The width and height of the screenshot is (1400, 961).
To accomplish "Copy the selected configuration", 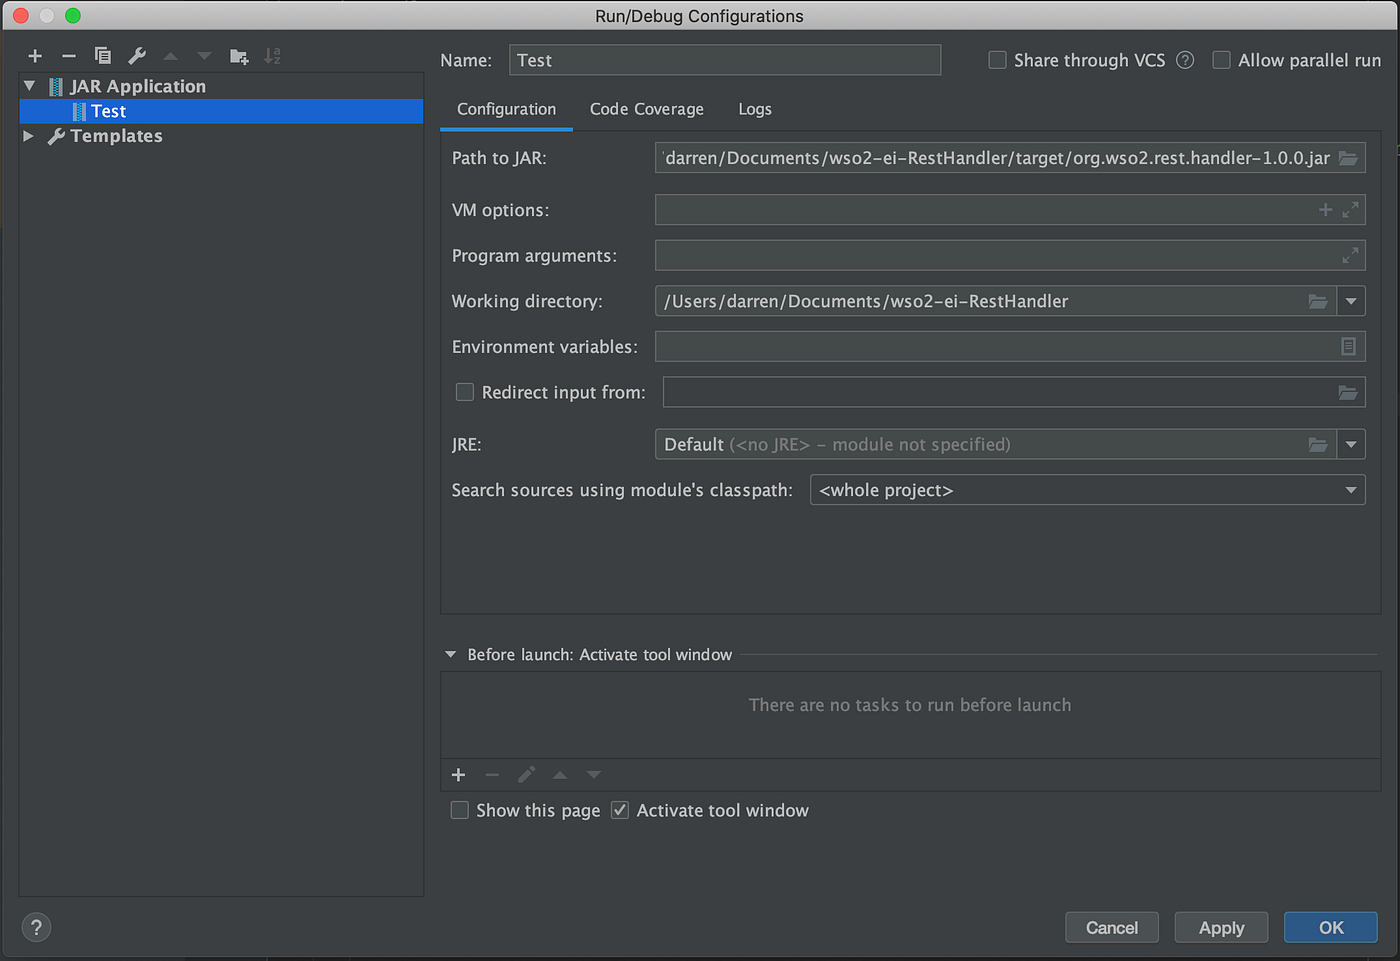I will click(103, 56).
